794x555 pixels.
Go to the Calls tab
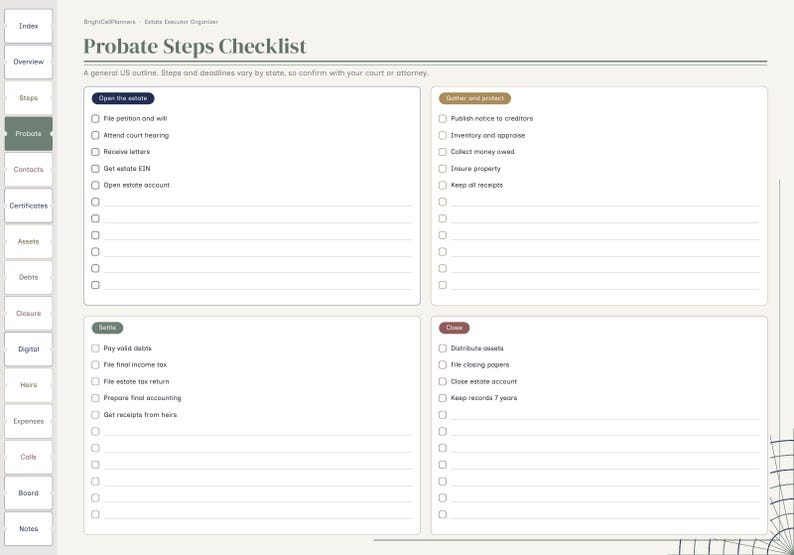[28, 457]
